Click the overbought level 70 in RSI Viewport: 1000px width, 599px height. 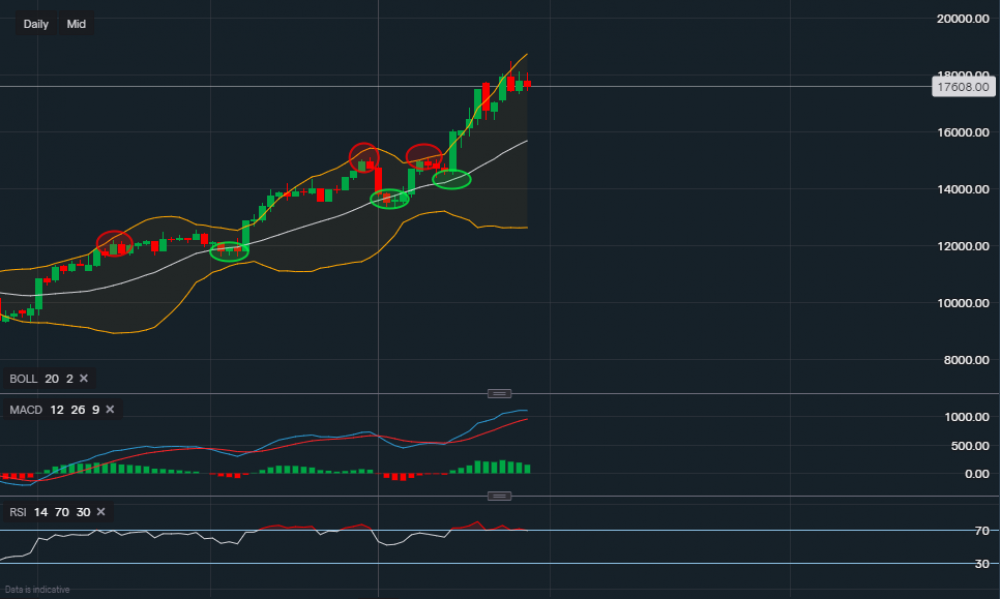pyautogui.click(x=61, y=512)
